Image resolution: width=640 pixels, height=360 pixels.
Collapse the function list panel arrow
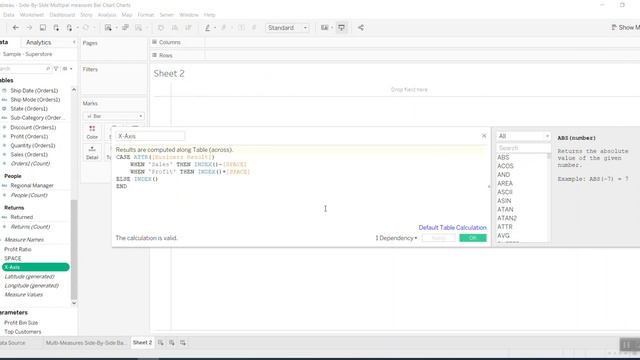(x=489, y=187)
